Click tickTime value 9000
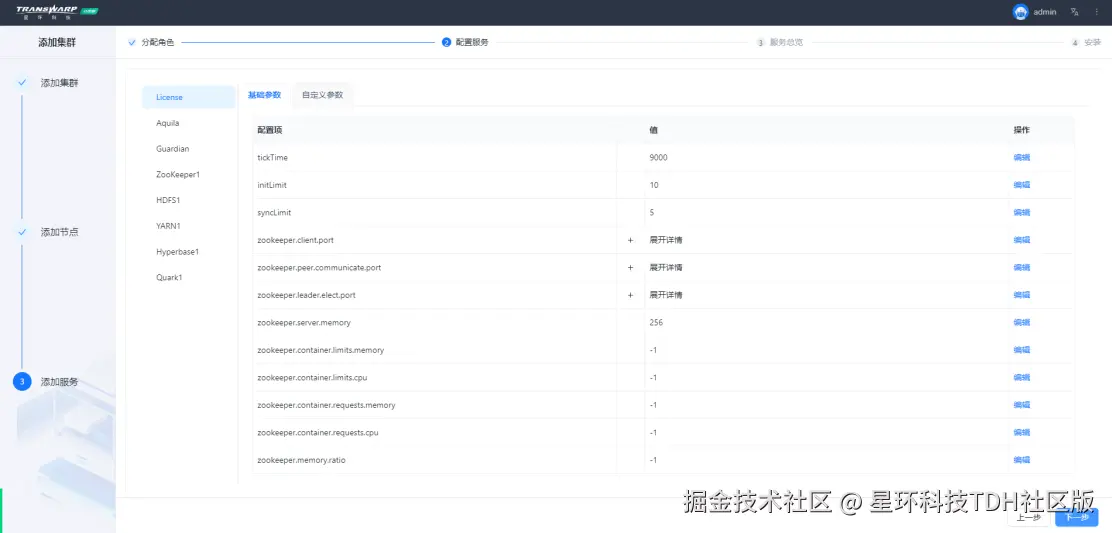Image resolution: width=1112 pixels, height=533 pixels. coord(658,157)
